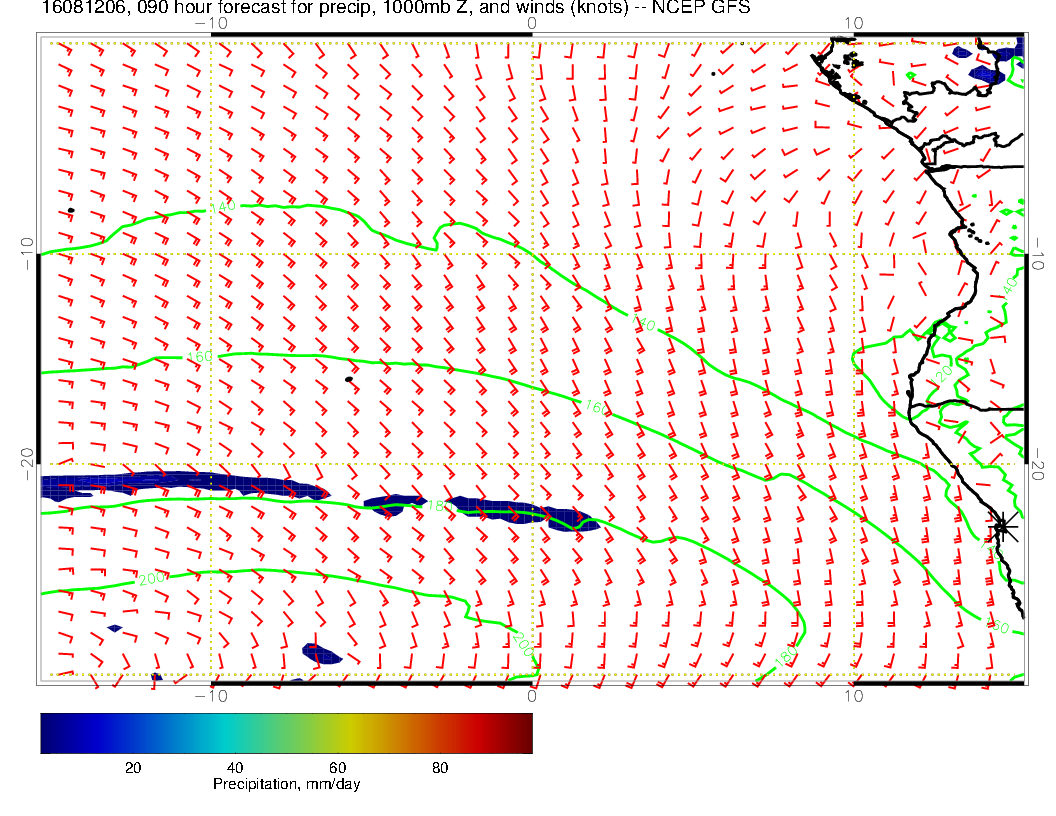Screen dimensions: 1056x816
Task: Click the dark blue end of precipitation colorbar
Action: [x=50, y=732]
